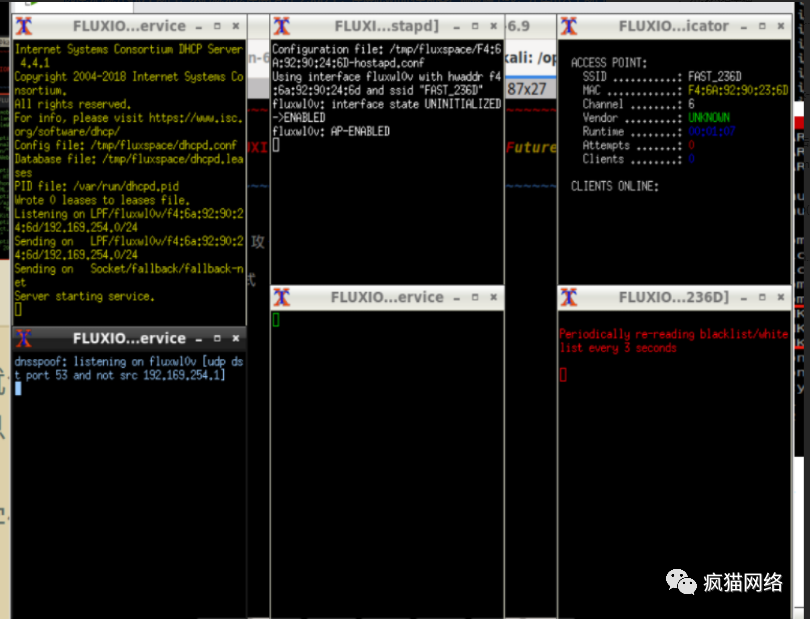Click 'Configuration file: /tmp/fluxspace' line
810x619 pixels.
point(387,49)
